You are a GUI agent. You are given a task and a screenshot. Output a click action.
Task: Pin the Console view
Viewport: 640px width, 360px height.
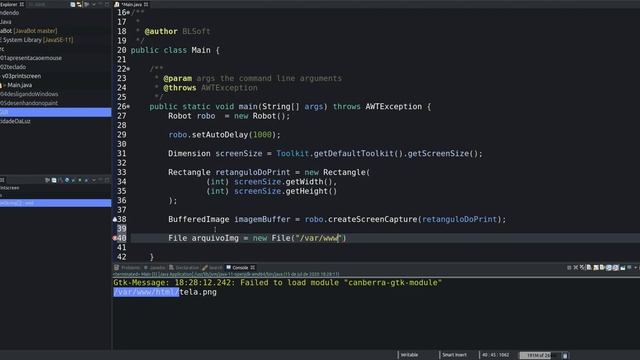point(623,268)
